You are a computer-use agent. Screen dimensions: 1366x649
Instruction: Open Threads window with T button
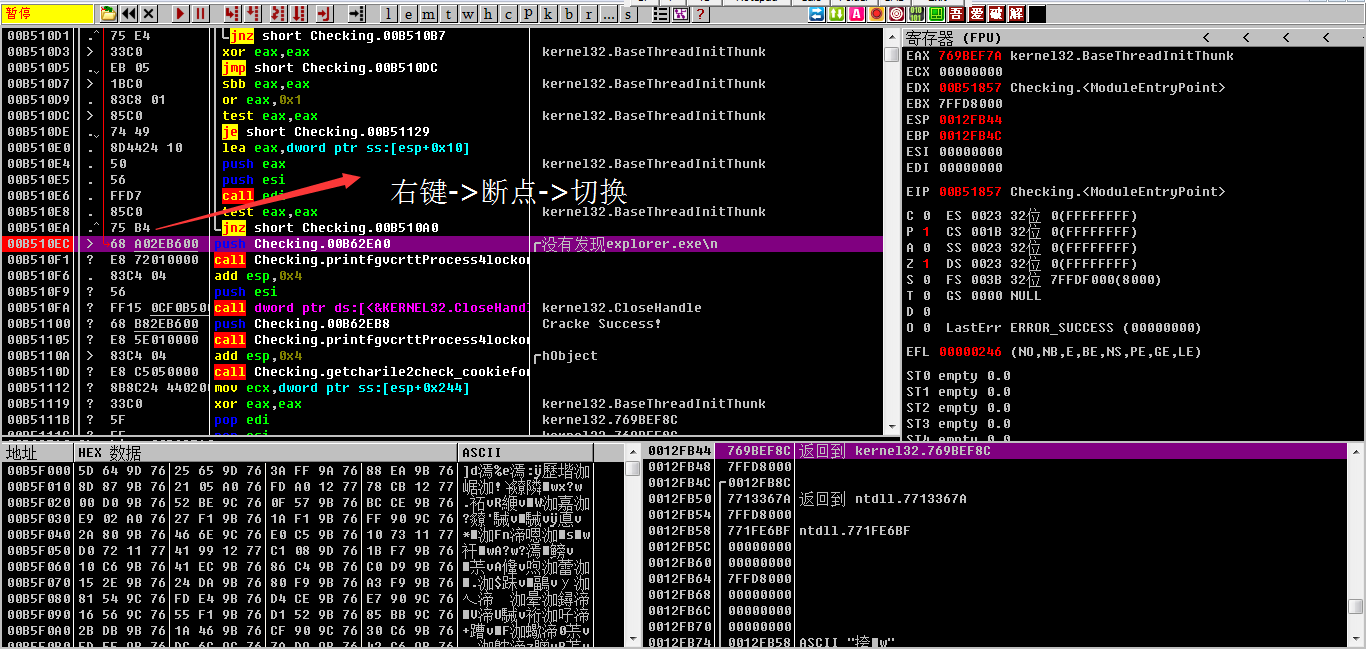click(x=448, y=14)
